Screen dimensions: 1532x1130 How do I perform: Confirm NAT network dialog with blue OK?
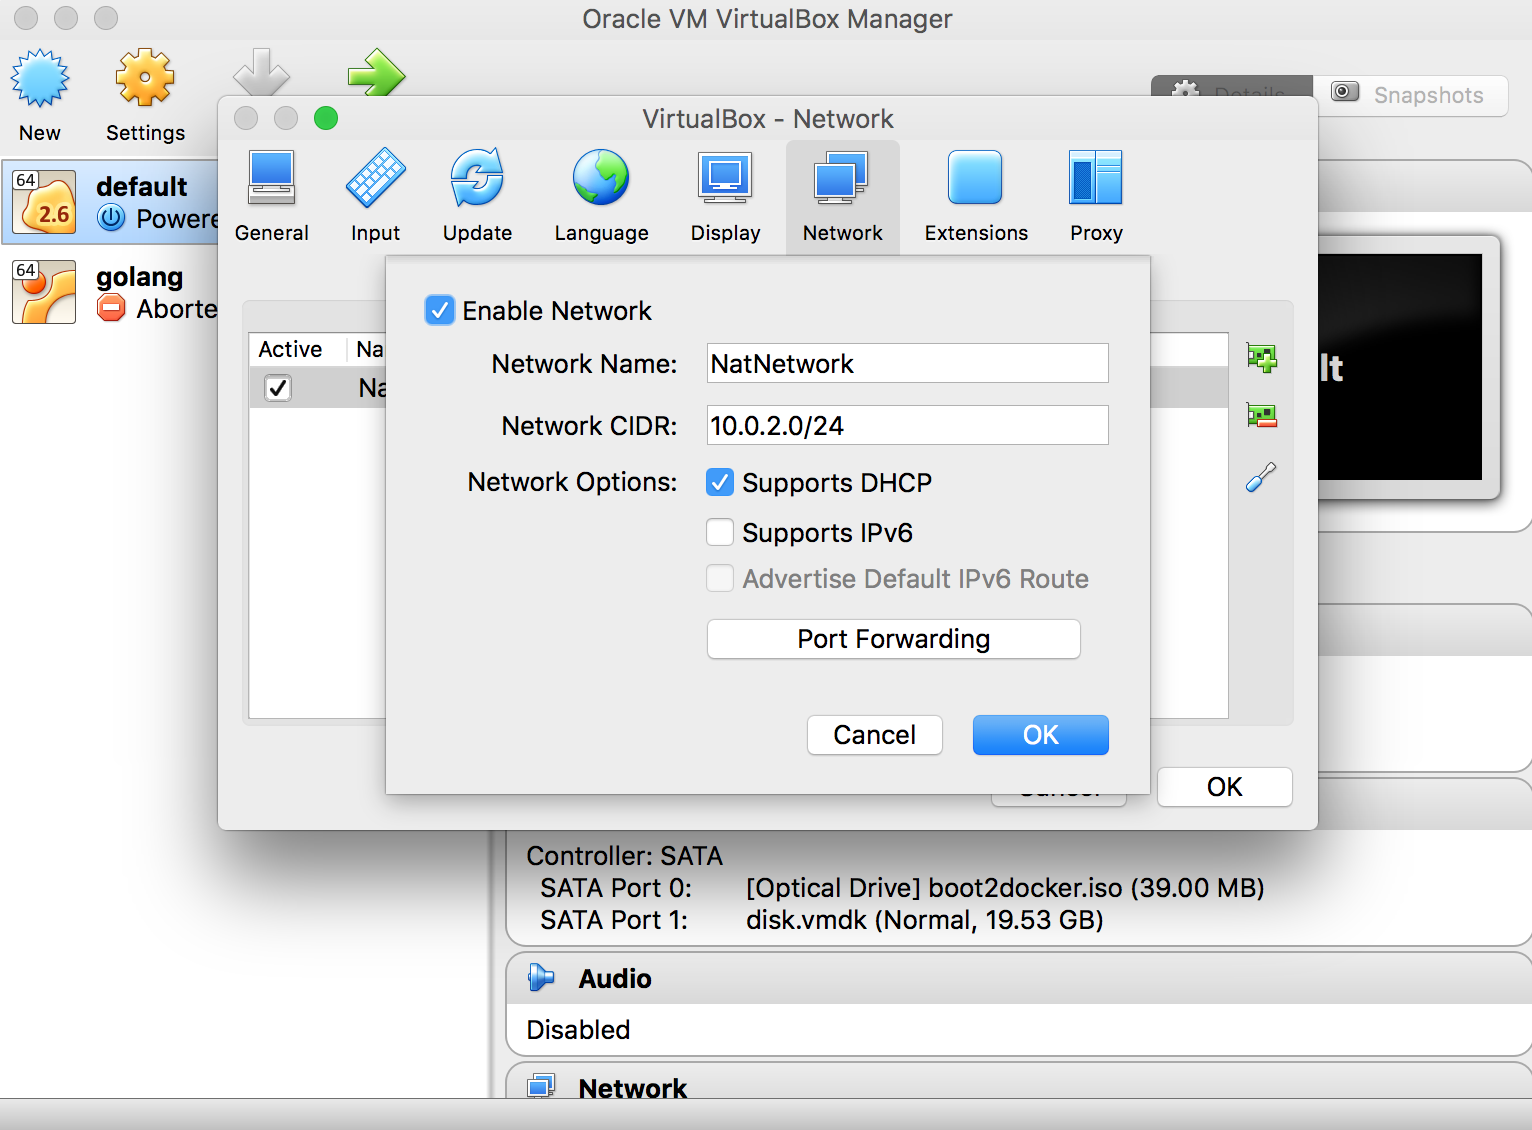coord(1041,735)
